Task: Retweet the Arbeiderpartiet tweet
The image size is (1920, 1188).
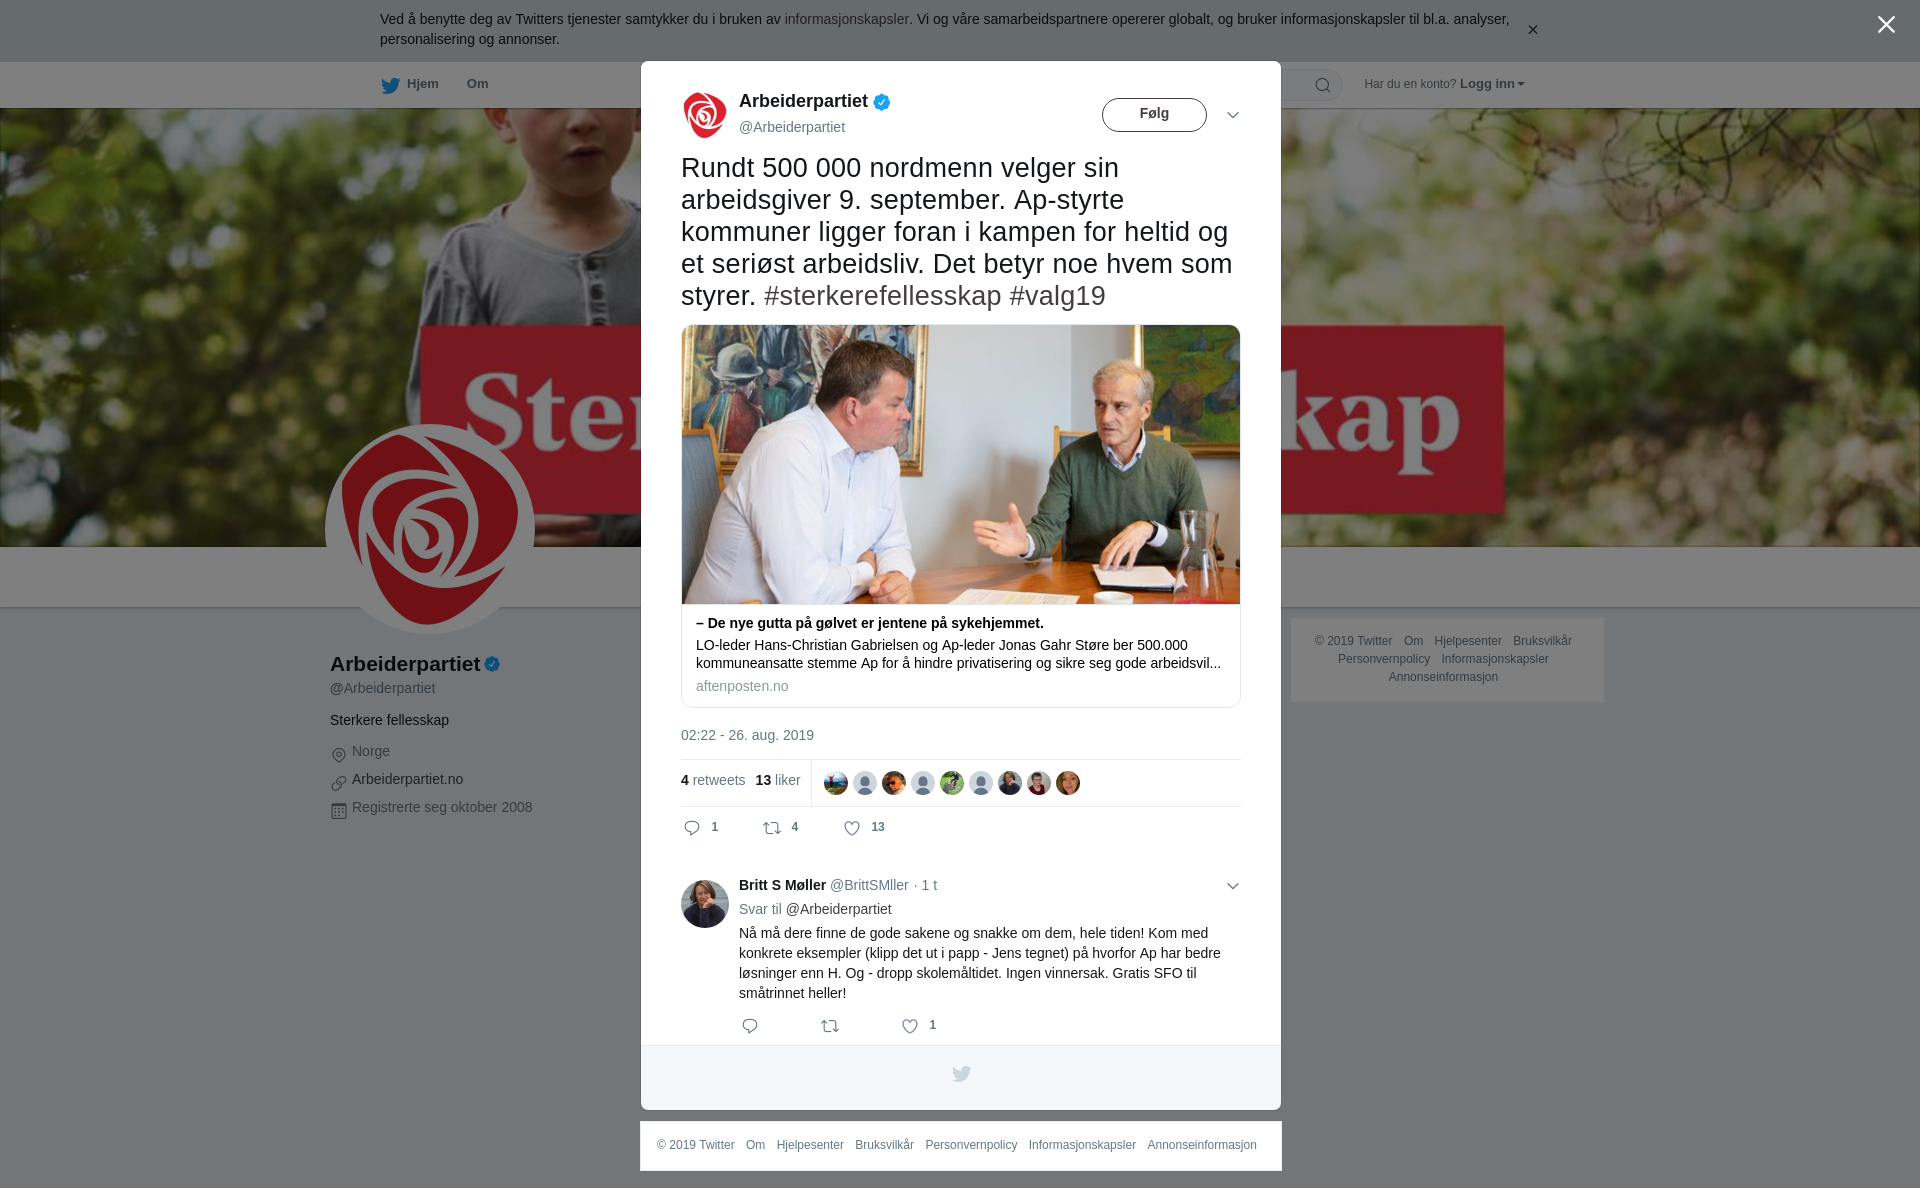Action: tap(772, 828)
